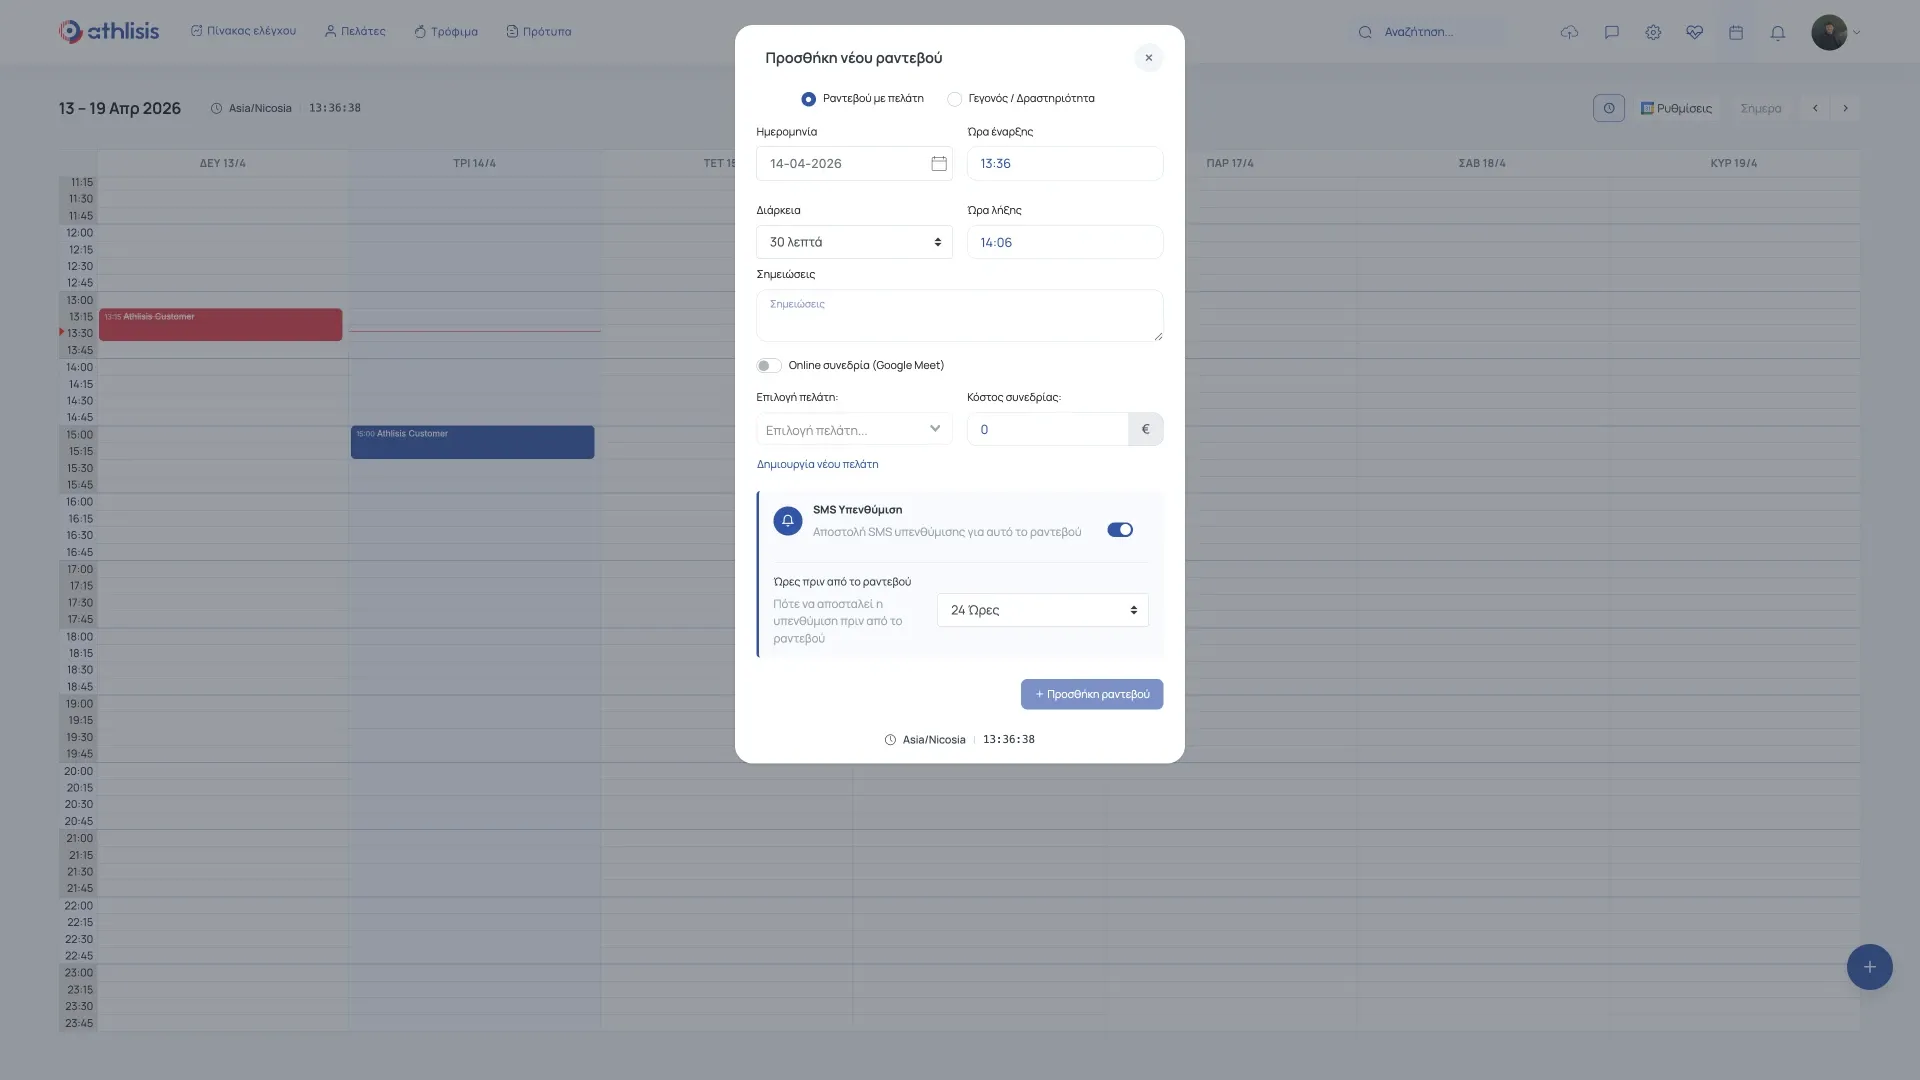The width and height of the screenshot is (1920, 1080).
Task: Enable the Online συνεδρία Google Meet toggle
Action: (768, 366)
